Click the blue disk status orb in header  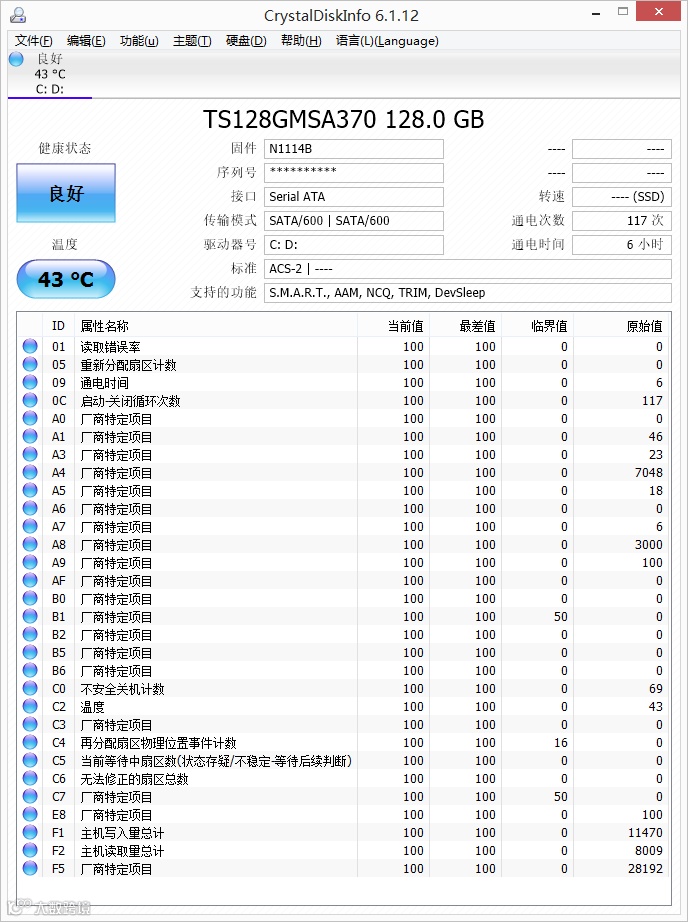pyautogui.click(x=16, y=59)
